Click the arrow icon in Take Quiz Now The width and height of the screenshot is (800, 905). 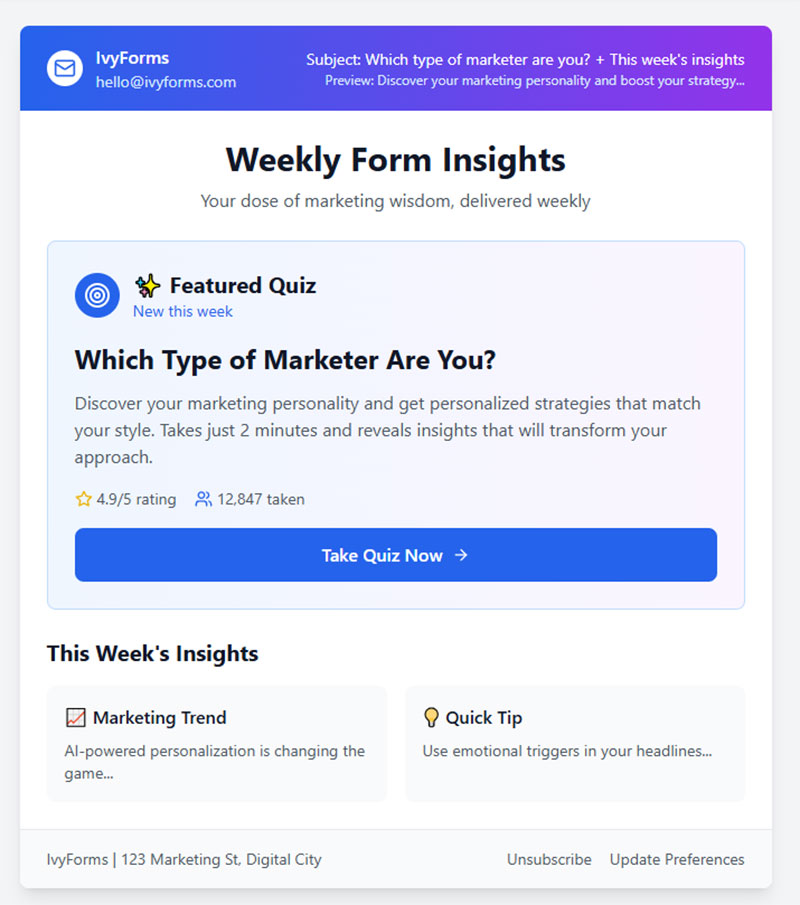tap(461, 555)
